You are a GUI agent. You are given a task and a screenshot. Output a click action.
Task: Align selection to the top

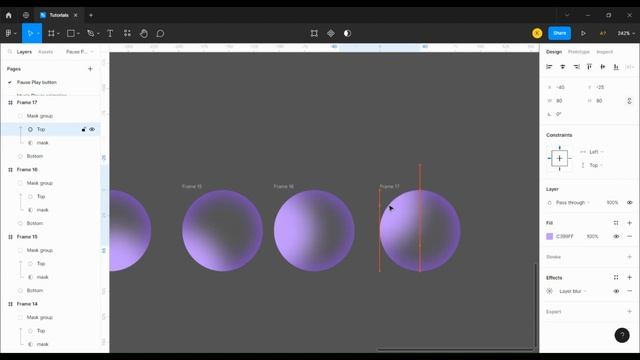(589, 67)
